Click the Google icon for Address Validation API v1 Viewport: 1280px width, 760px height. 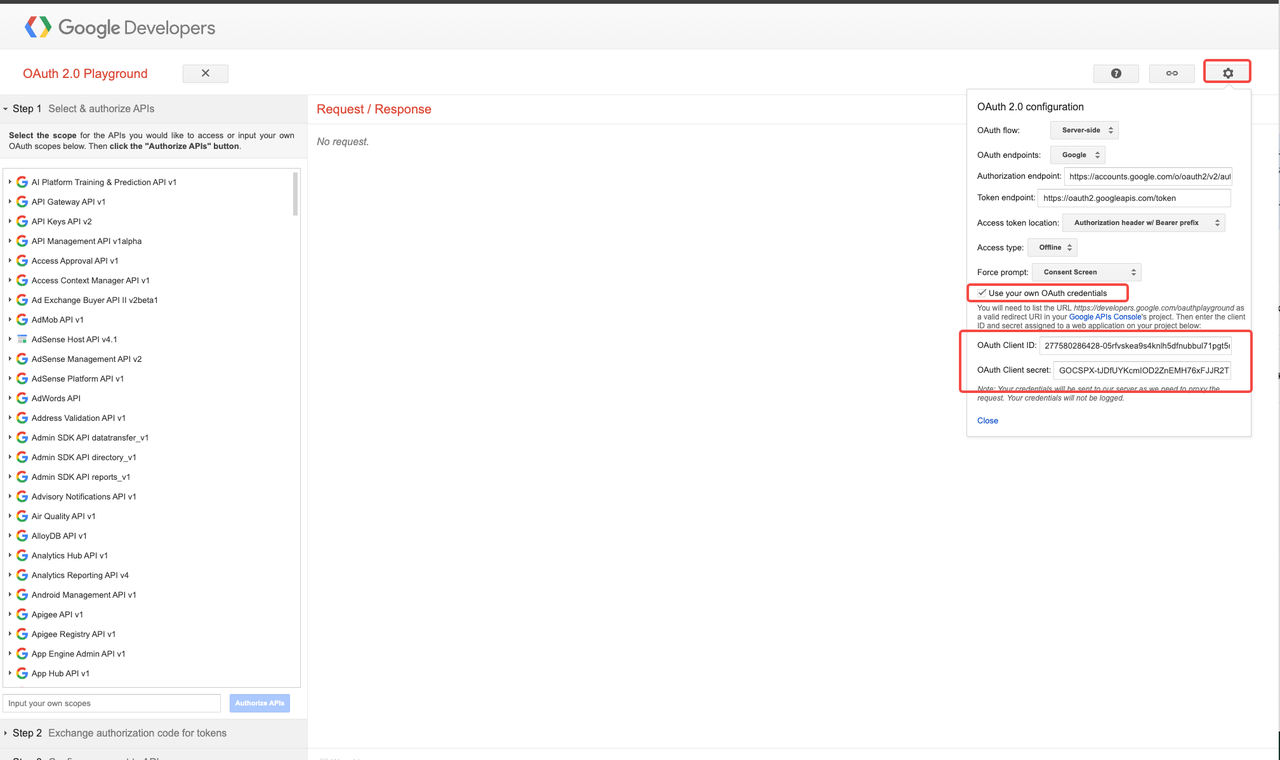point(22,418)
